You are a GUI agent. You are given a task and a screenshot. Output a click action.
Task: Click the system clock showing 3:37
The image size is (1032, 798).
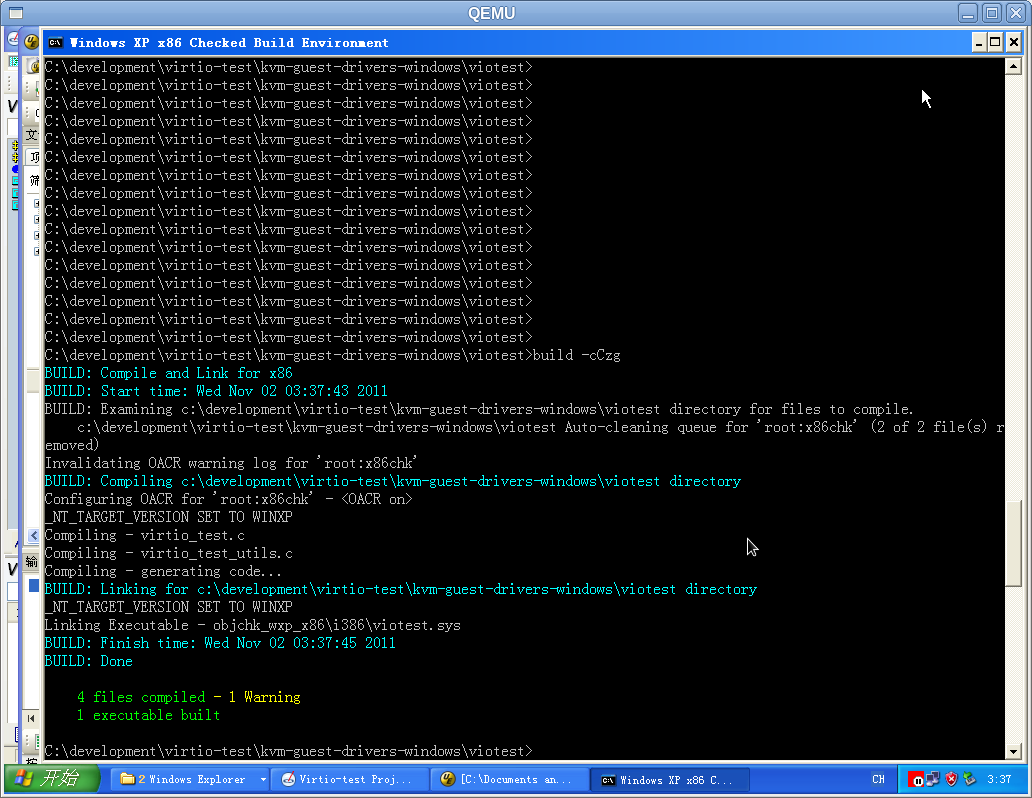point(999,780)
